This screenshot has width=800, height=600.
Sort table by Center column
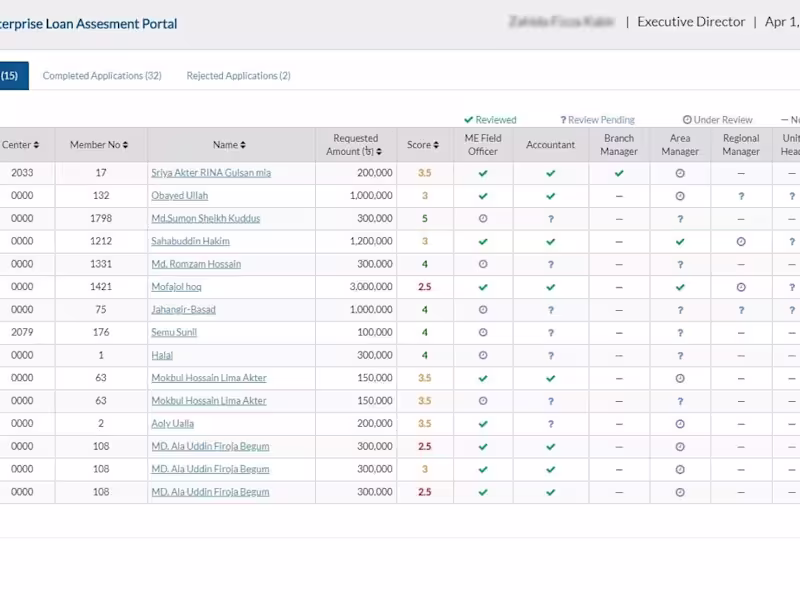(x=20, y=145)
